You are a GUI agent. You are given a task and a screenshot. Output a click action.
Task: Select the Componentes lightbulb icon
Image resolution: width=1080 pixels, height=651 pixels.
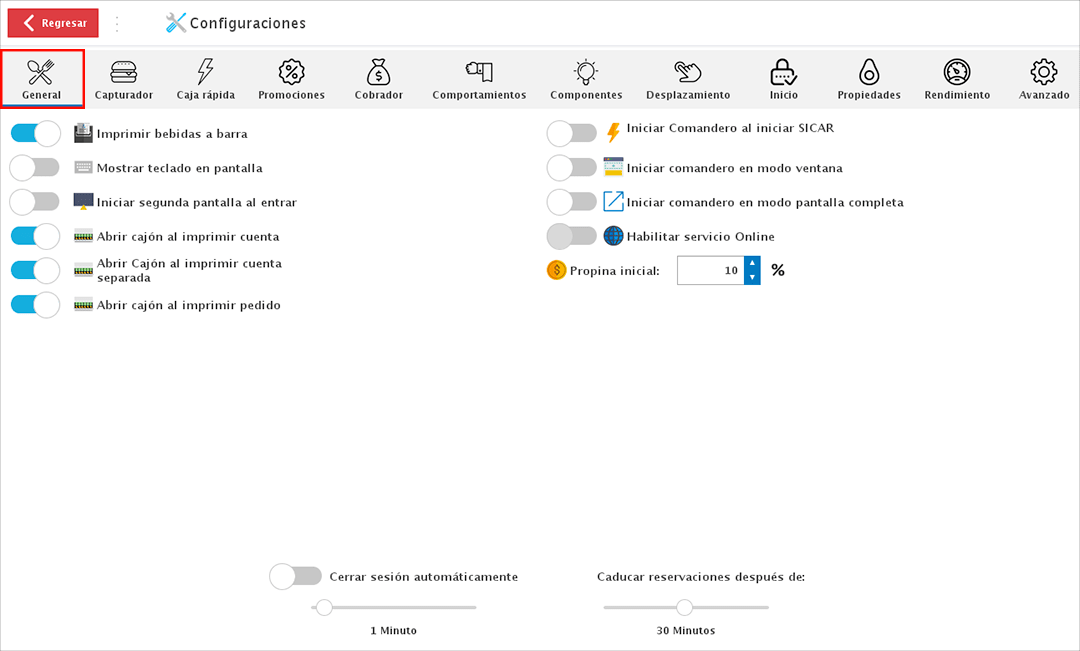point(586,78)
